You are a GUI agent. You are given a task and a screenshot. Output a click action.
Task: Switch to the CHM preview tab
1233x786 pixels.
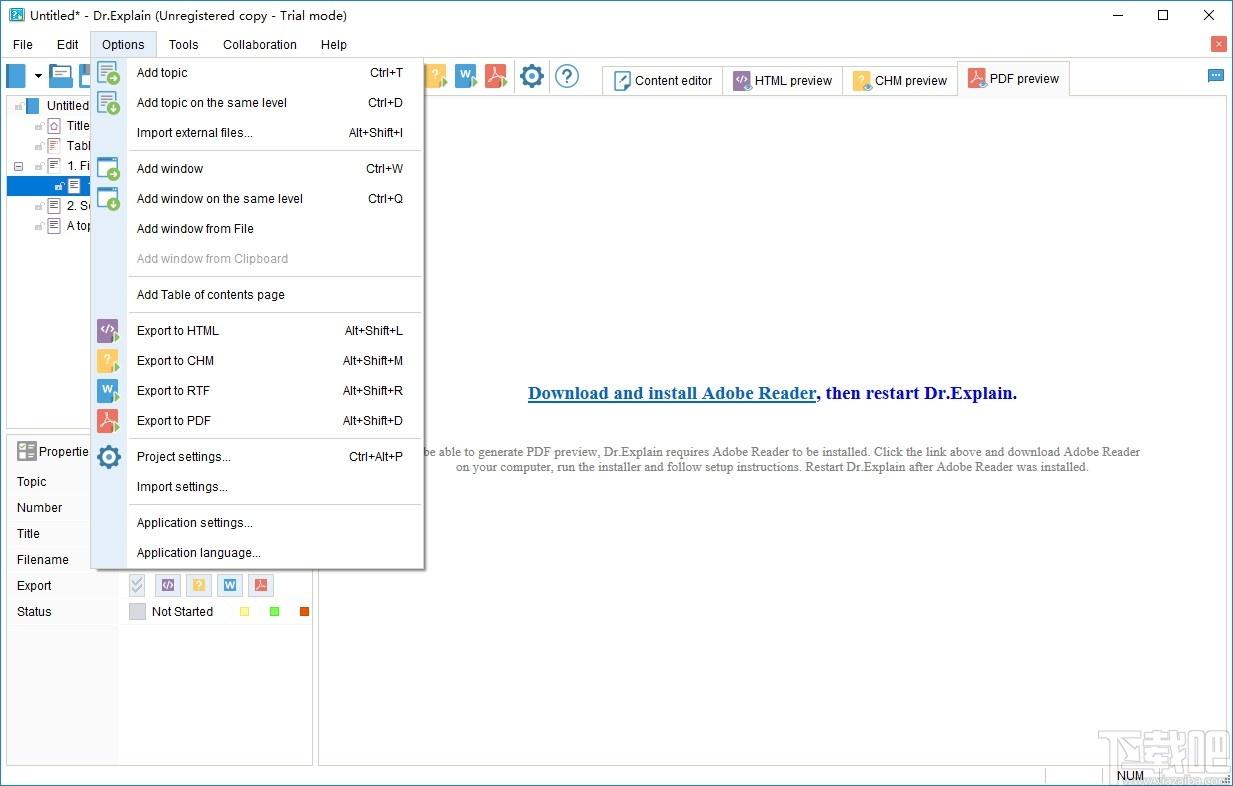899,81
